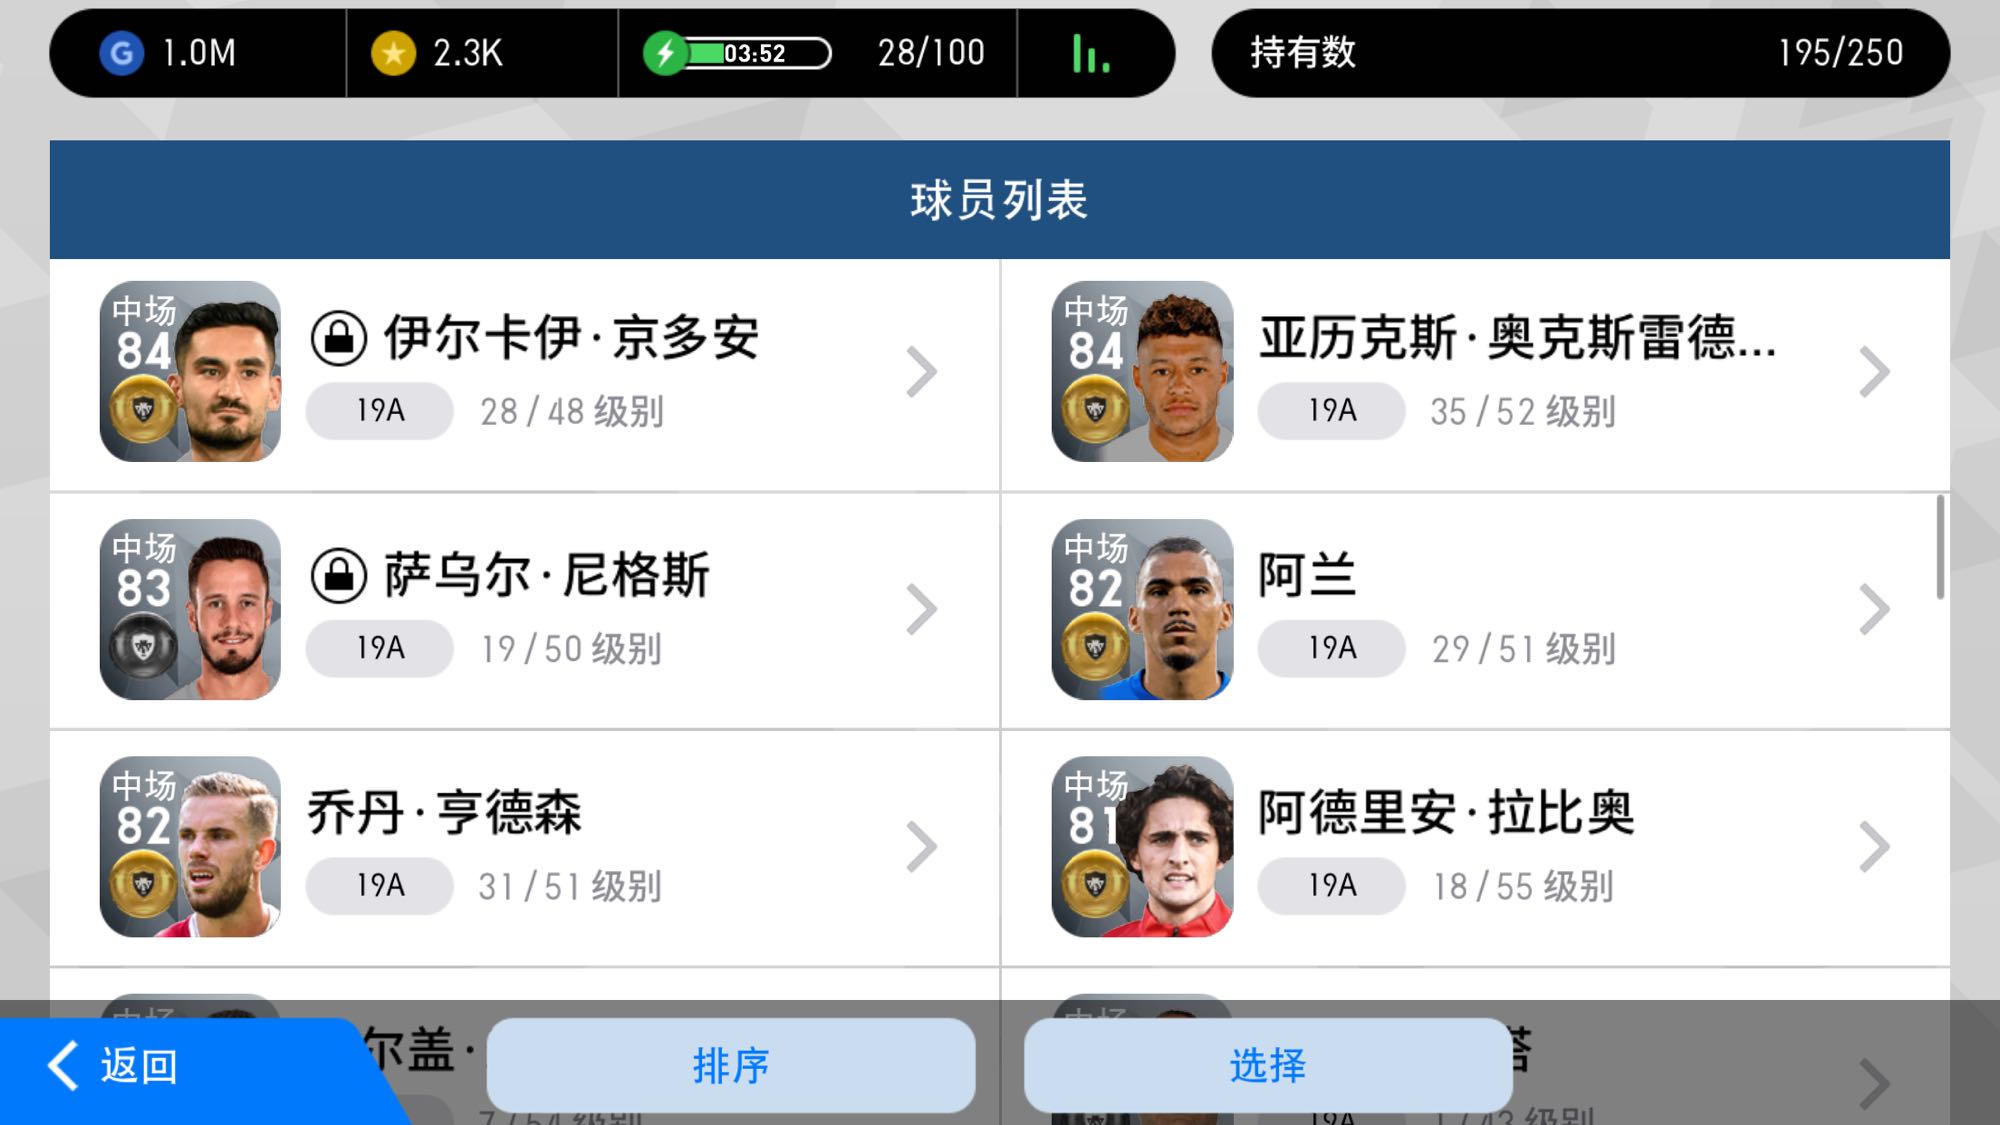Open chevron for 阿德里安·拉比奥 row
The width and height of the screenshot is (2000, 1125).
click(1874, 847)
